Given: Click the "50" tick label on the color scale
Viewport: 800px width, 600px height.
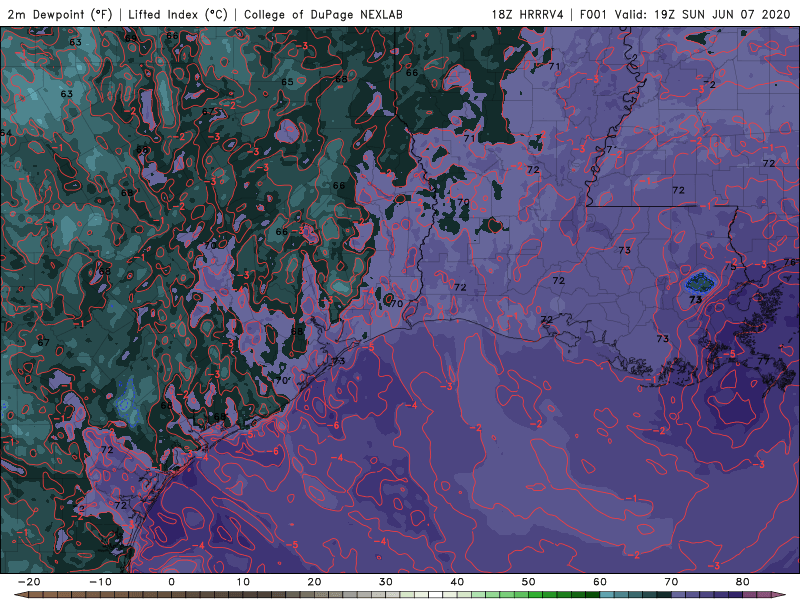Looking at the screenshot, I should (529, 582).
